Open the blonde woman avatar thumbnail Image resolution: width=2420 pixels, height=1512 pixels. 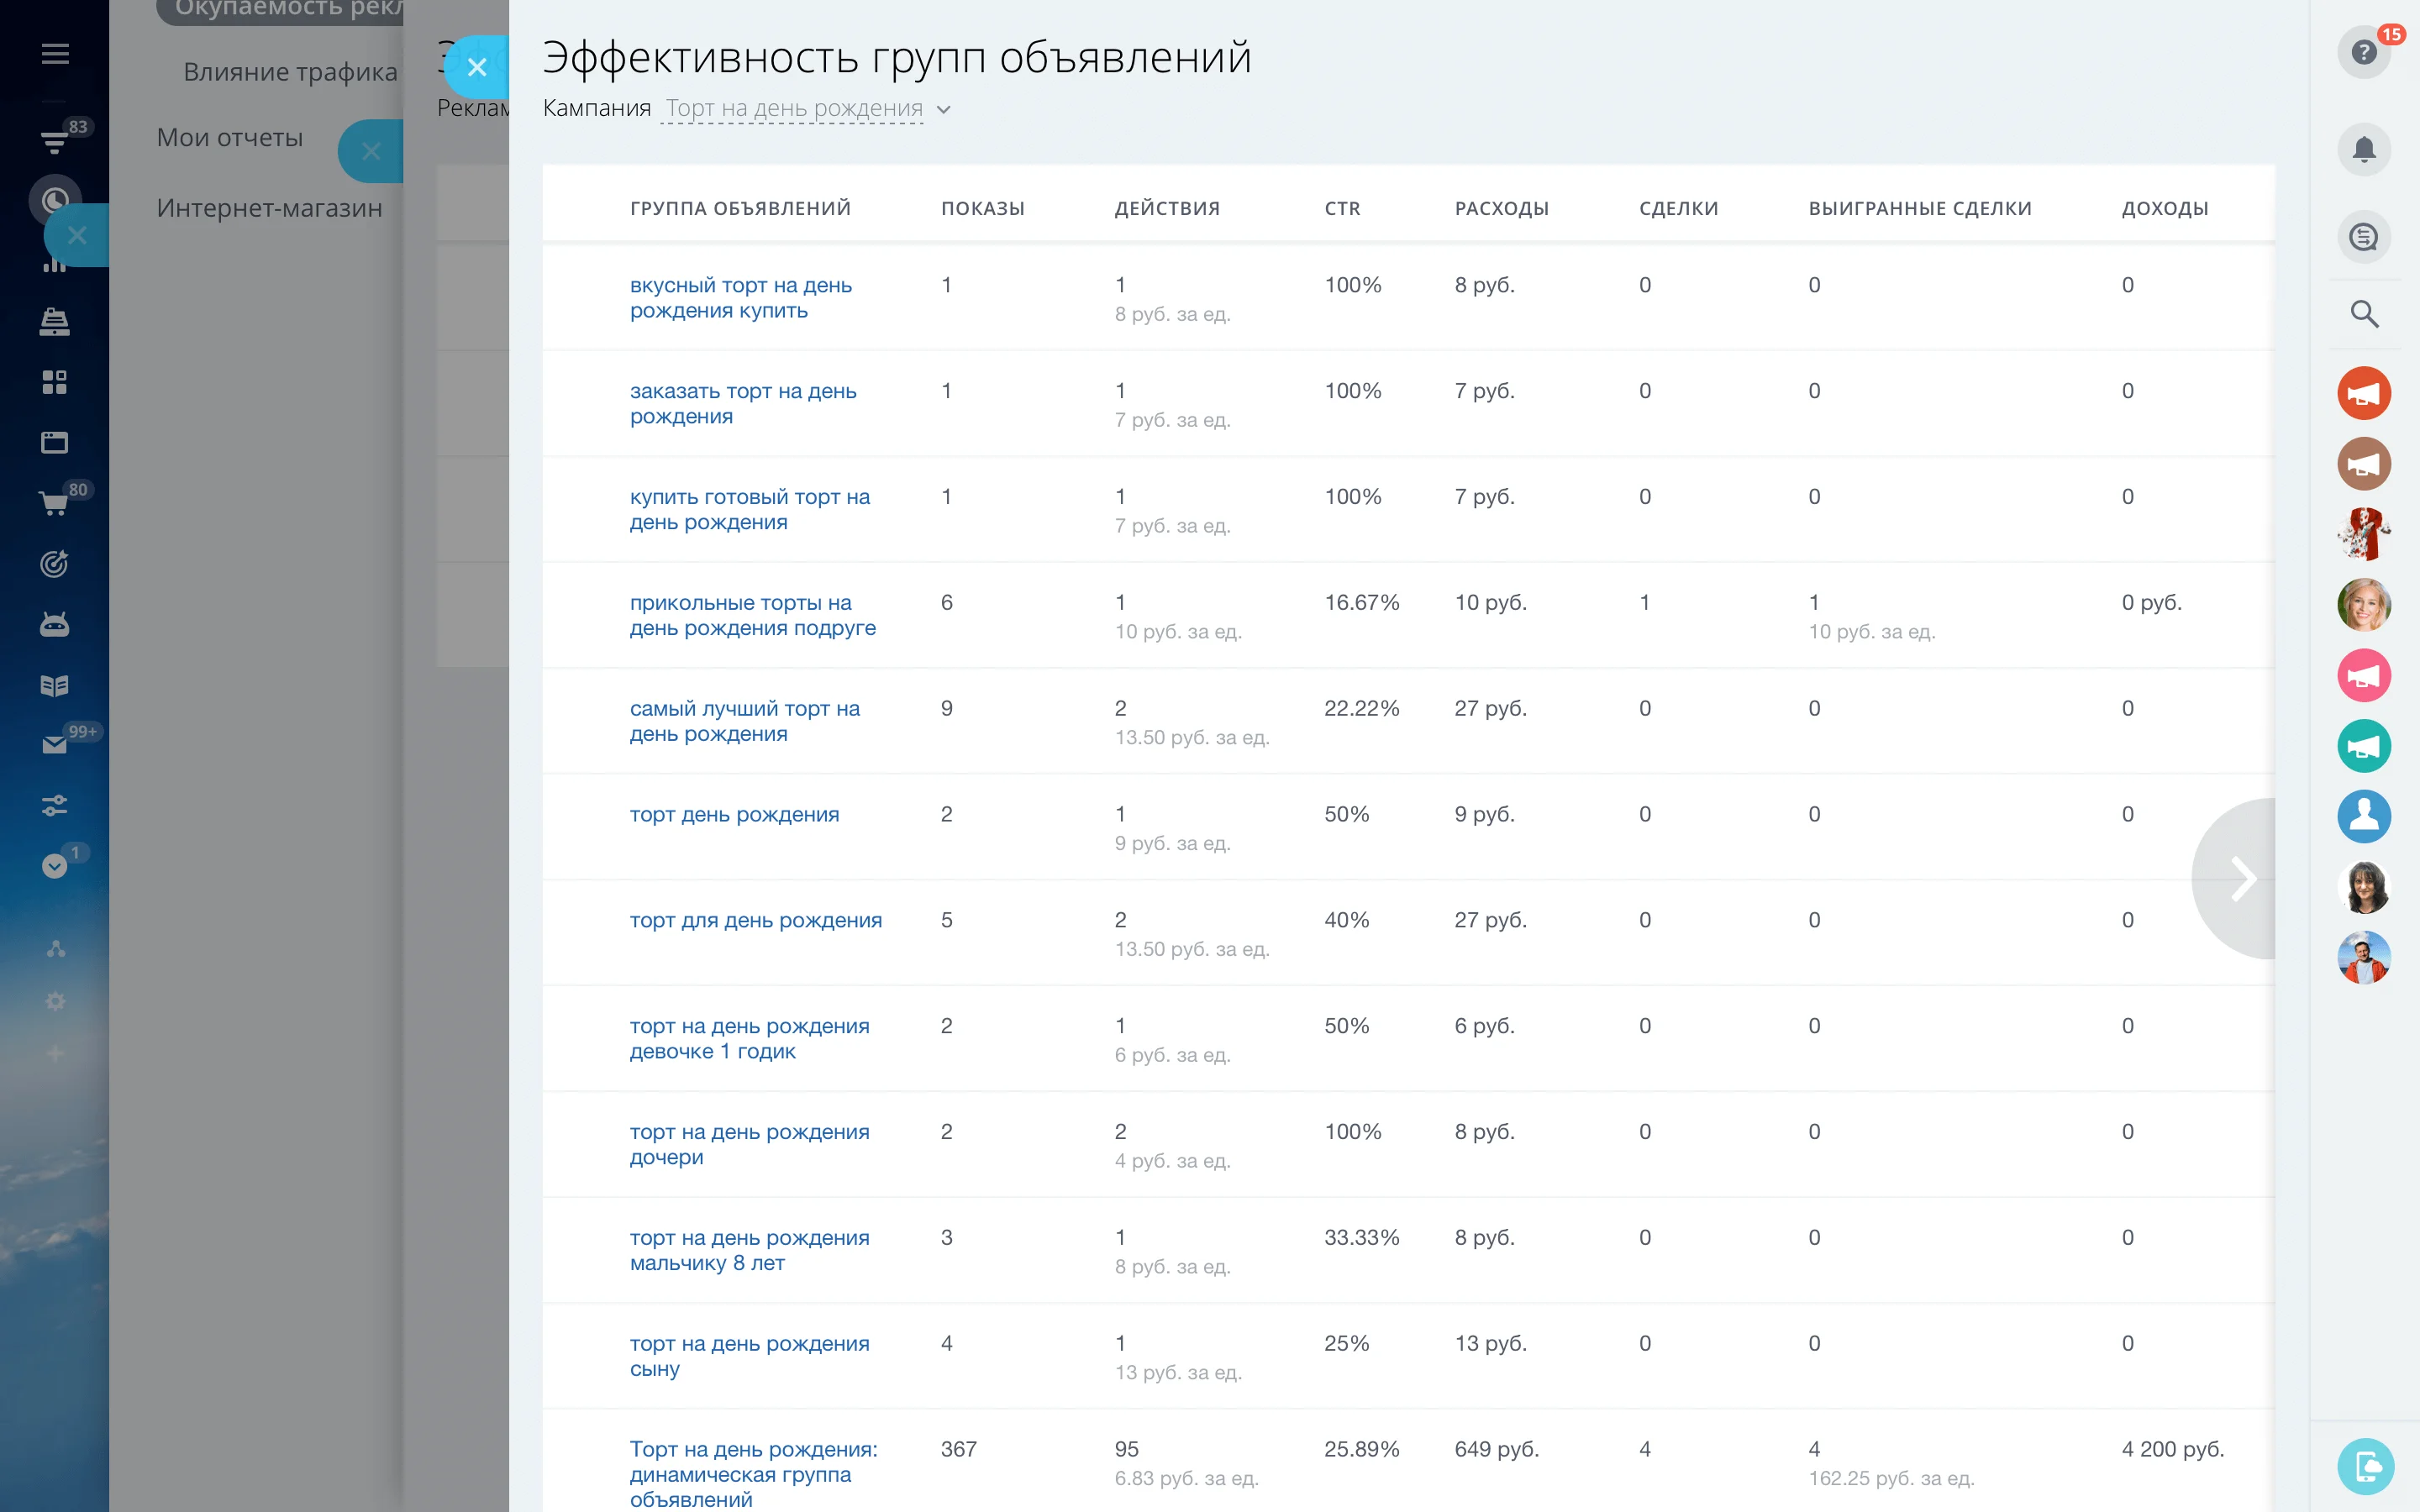pyautogui.click(x=2364, y=604)
